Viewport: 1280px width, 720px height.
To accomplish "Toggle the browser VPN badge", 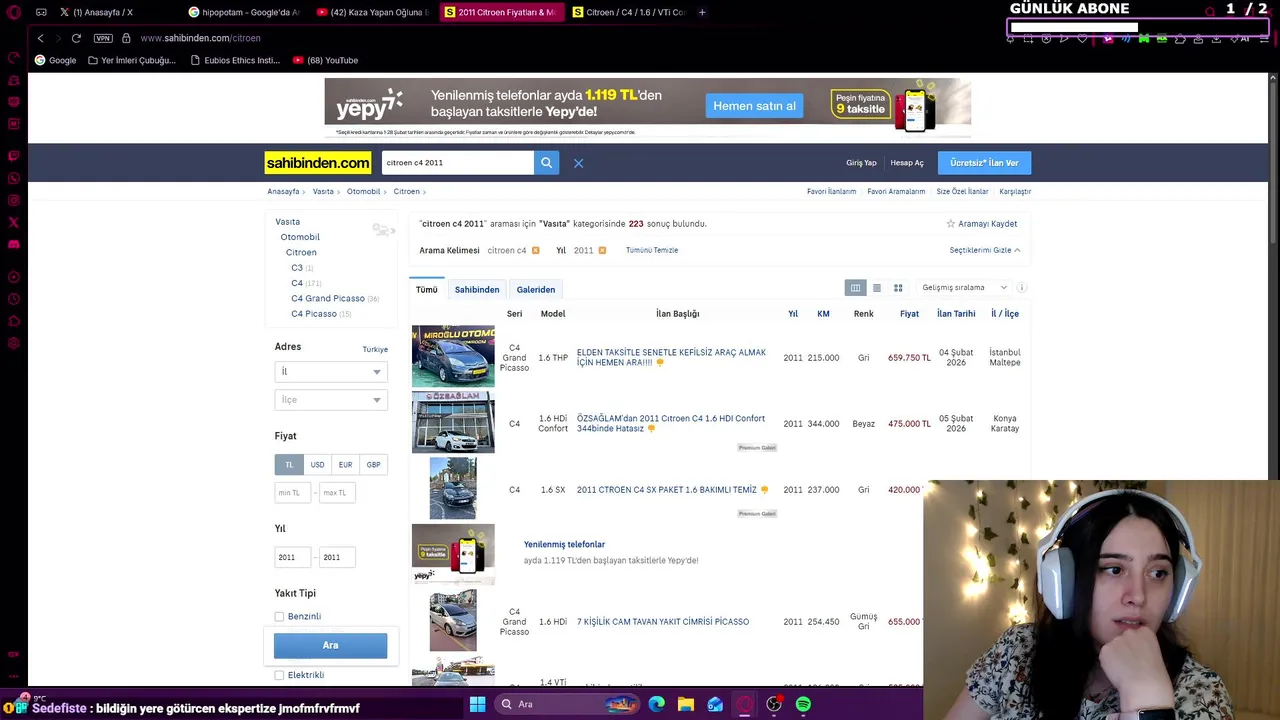I will 103,38.
